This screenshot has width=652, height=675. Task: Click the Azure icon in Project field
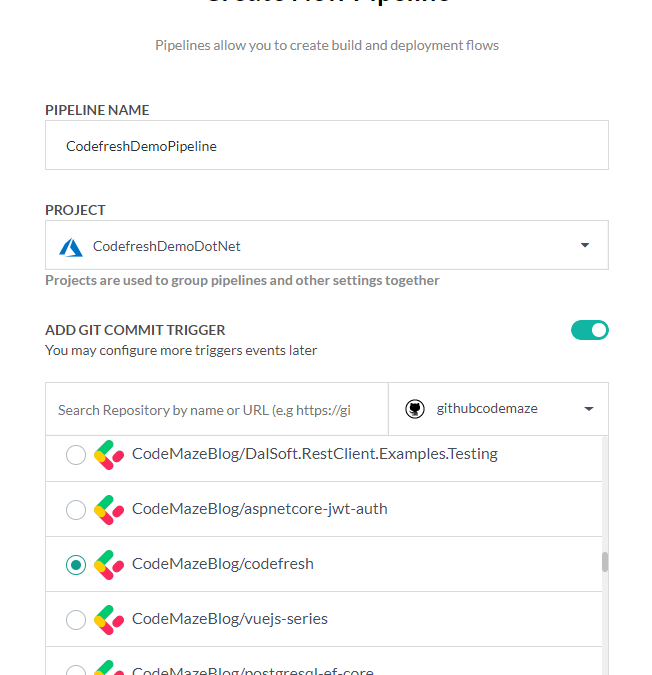(x=71, y=246)
